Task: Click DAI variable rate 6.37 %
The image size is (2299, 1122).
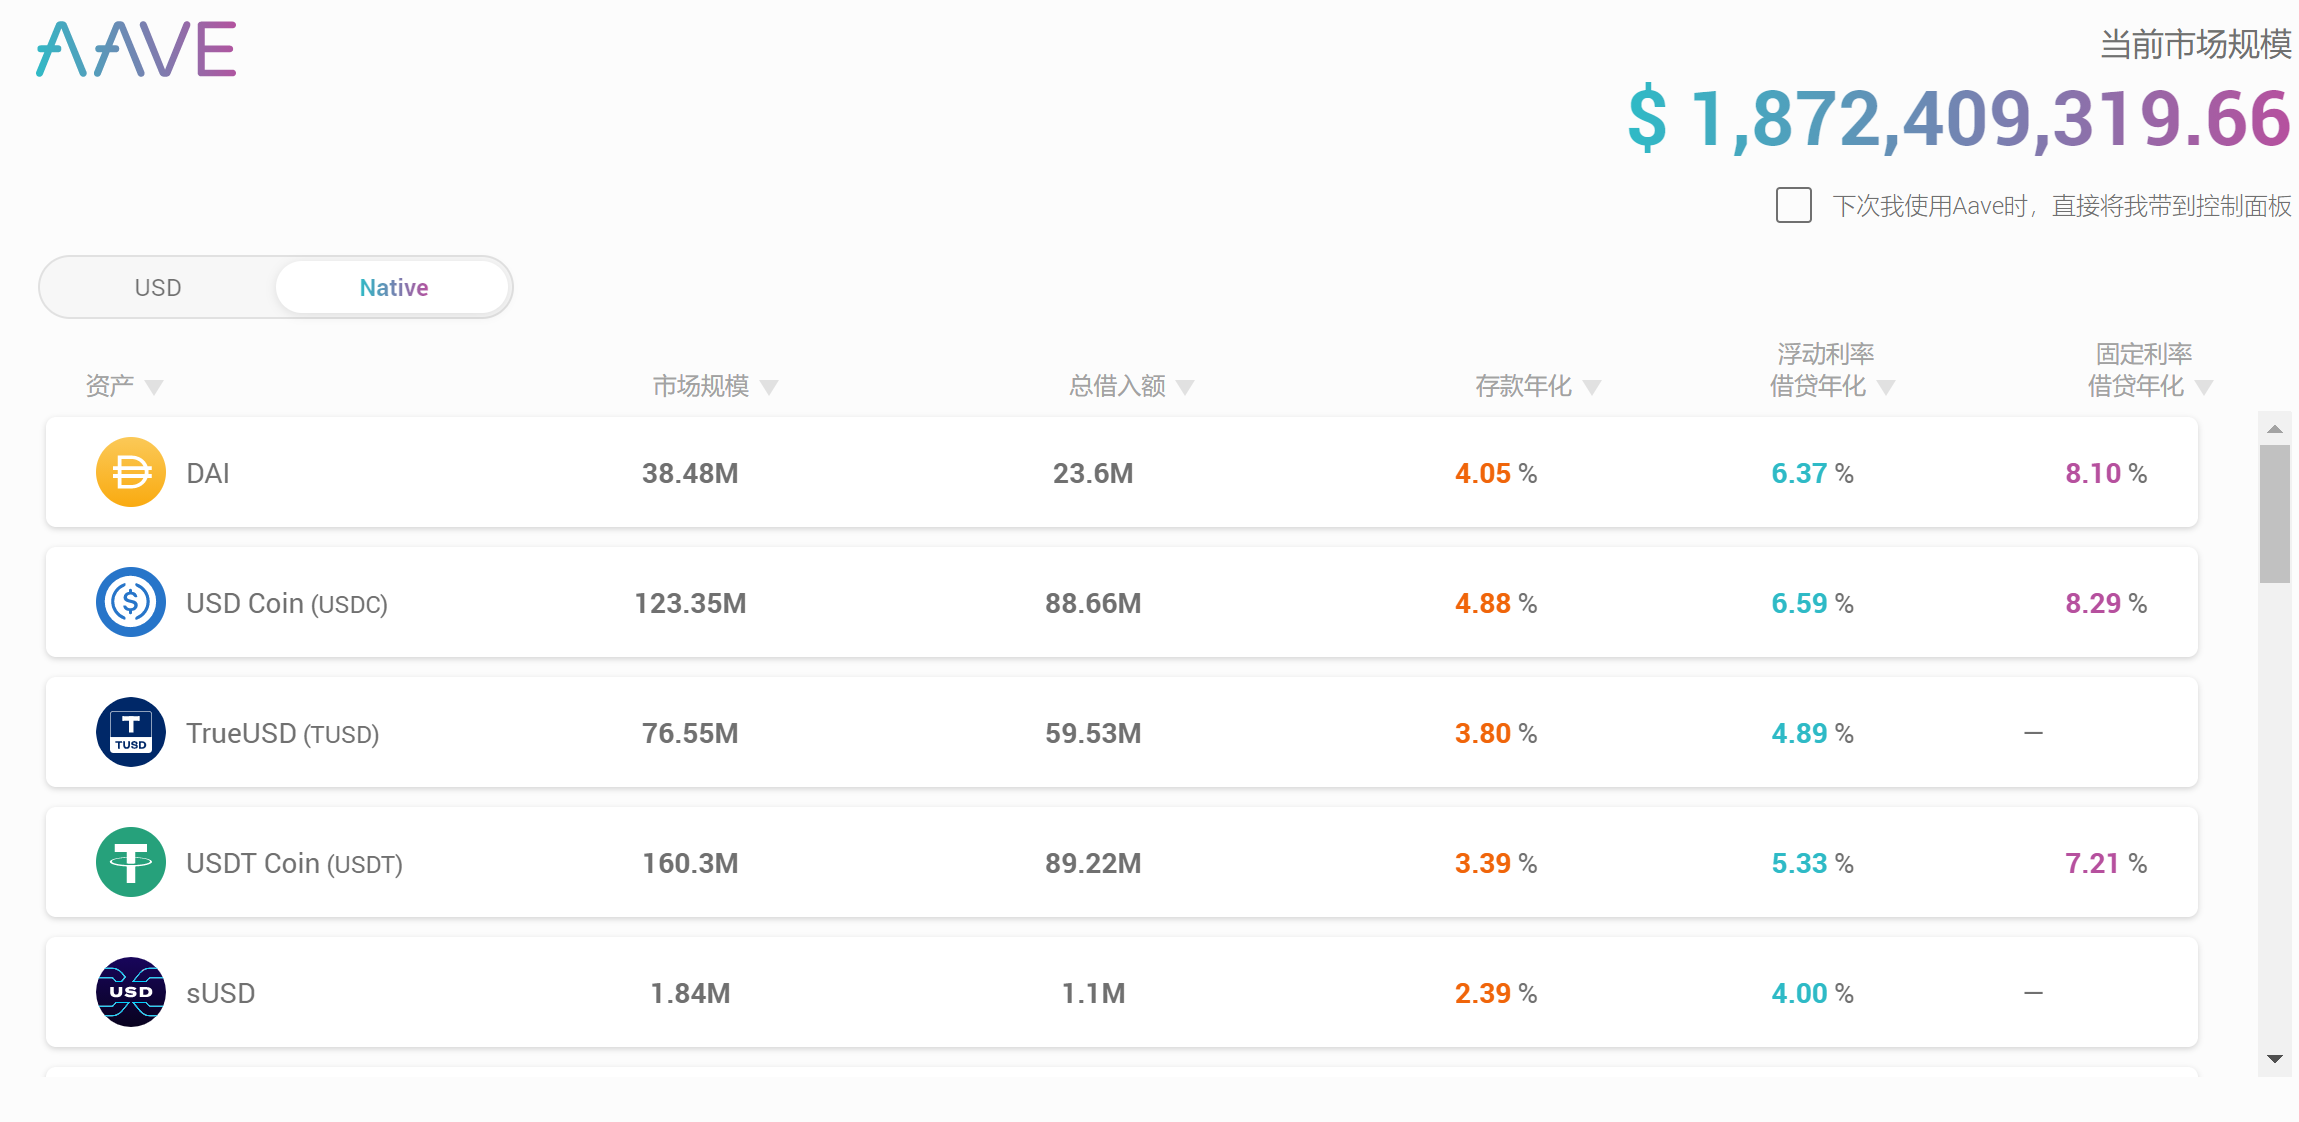Action: (x=1812, y=473)
